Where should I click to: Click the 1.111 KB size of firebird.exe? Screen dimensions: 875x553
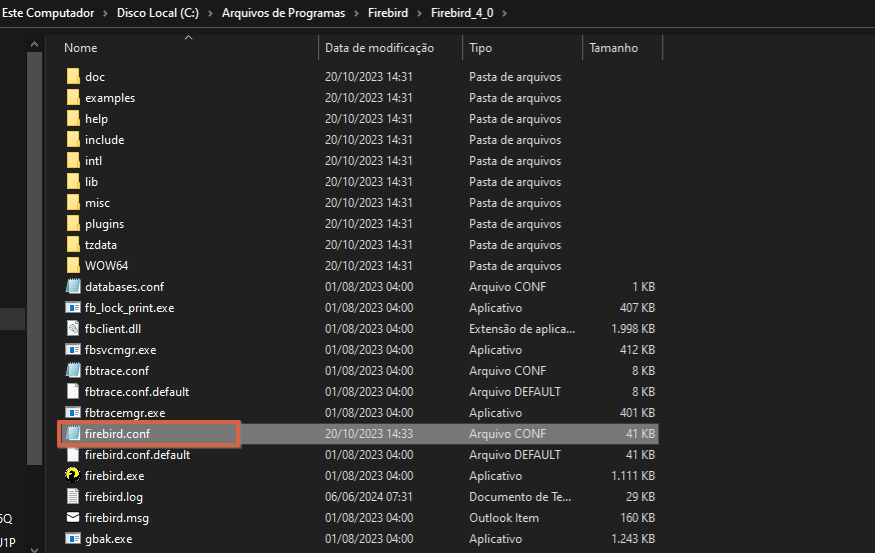point(633,476)
